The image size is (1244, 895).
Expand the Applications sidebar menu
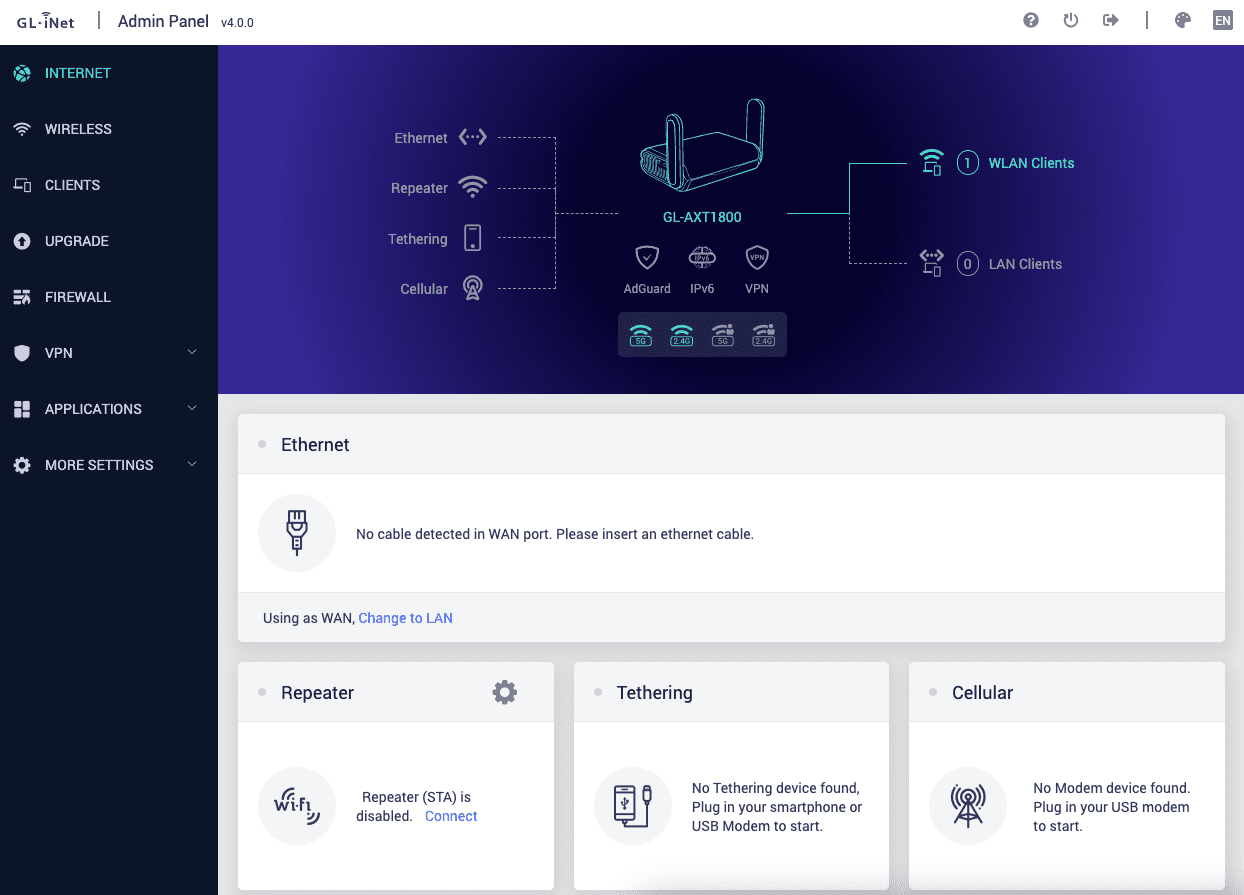point(107,409)
